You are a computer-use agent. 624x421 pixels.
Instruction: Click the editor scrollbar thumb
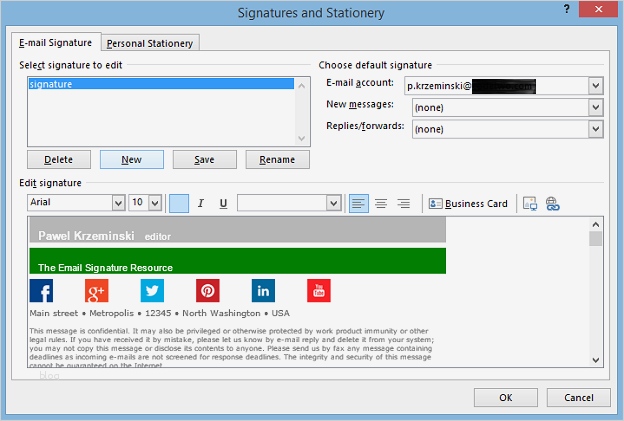pyautogui.click(x=595, y=239)
